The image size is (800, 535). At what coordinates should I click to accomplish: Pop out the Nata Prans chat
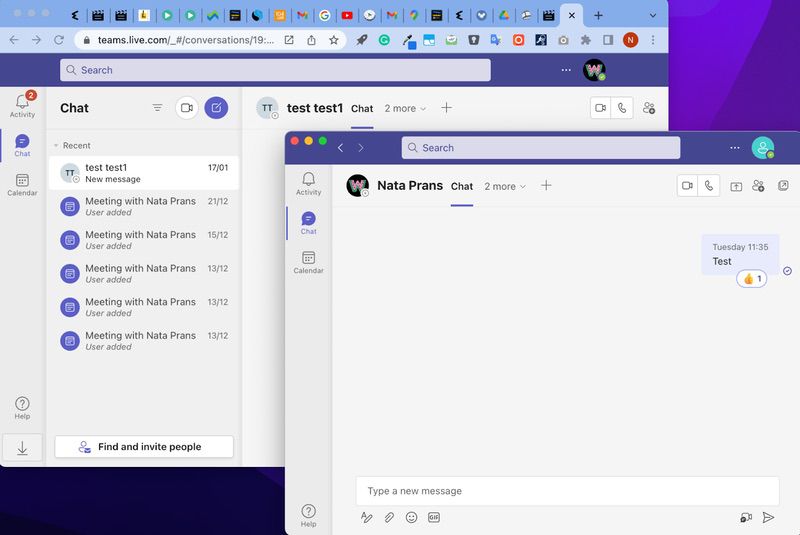point(783,186)
